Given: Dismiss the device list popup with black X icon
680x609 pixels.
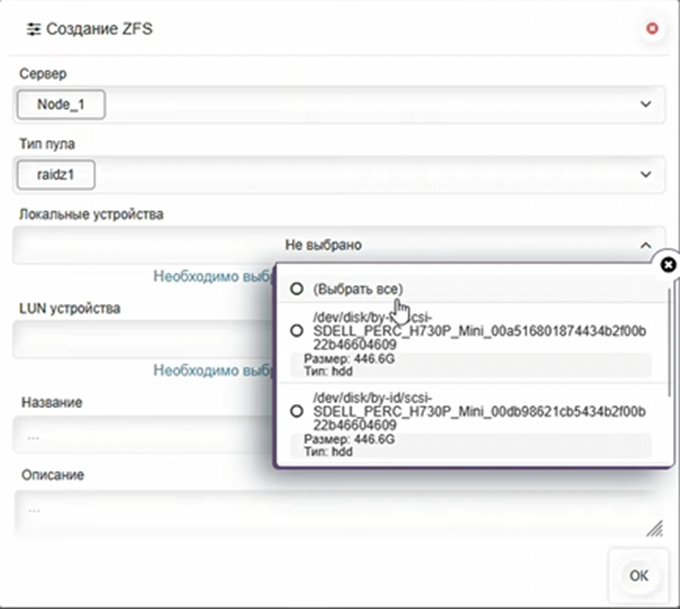Looking at the screenshot, I should click(x=669, y=263).
